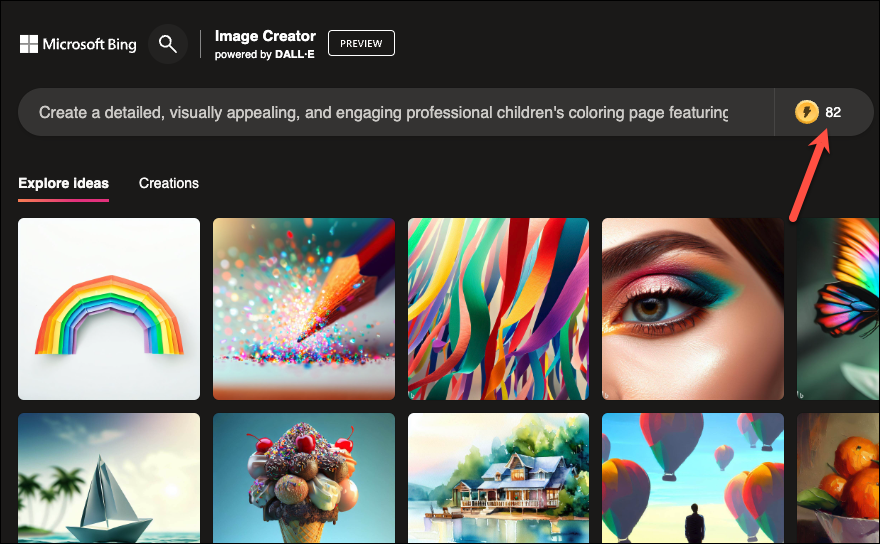Open the hot air balloons thumbnail
The image size is (880, 544).
(x=693, y=478)
